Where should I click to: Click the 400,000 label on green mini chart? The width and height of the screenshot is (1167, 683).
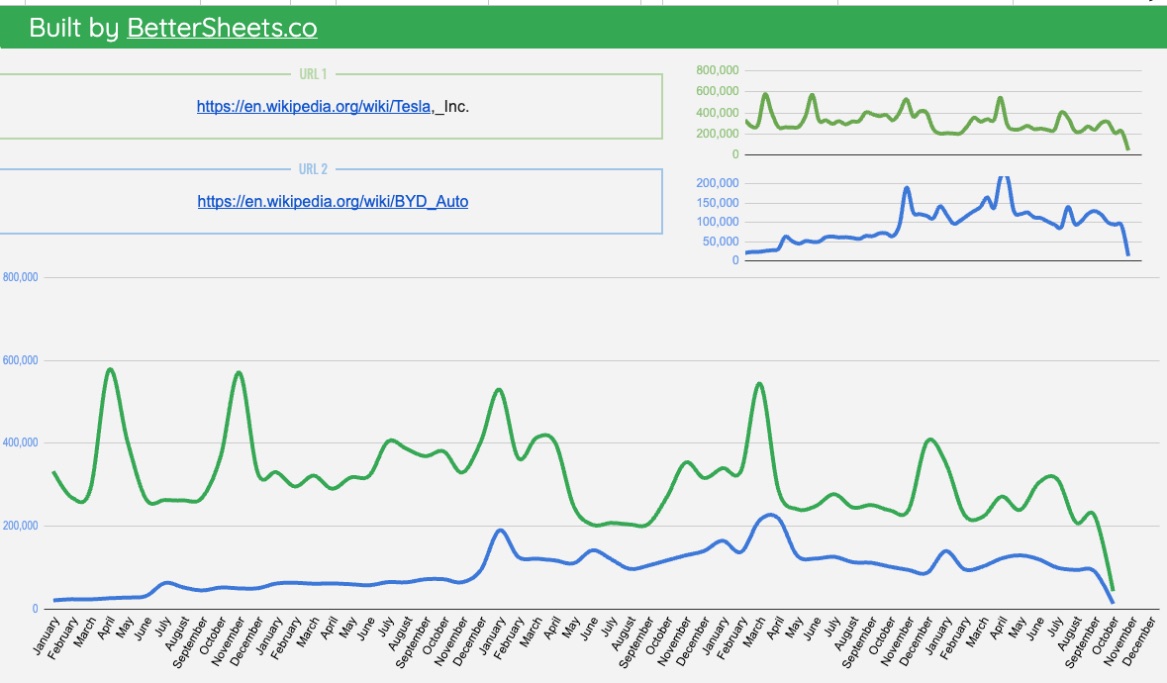(x=717, y=112)
